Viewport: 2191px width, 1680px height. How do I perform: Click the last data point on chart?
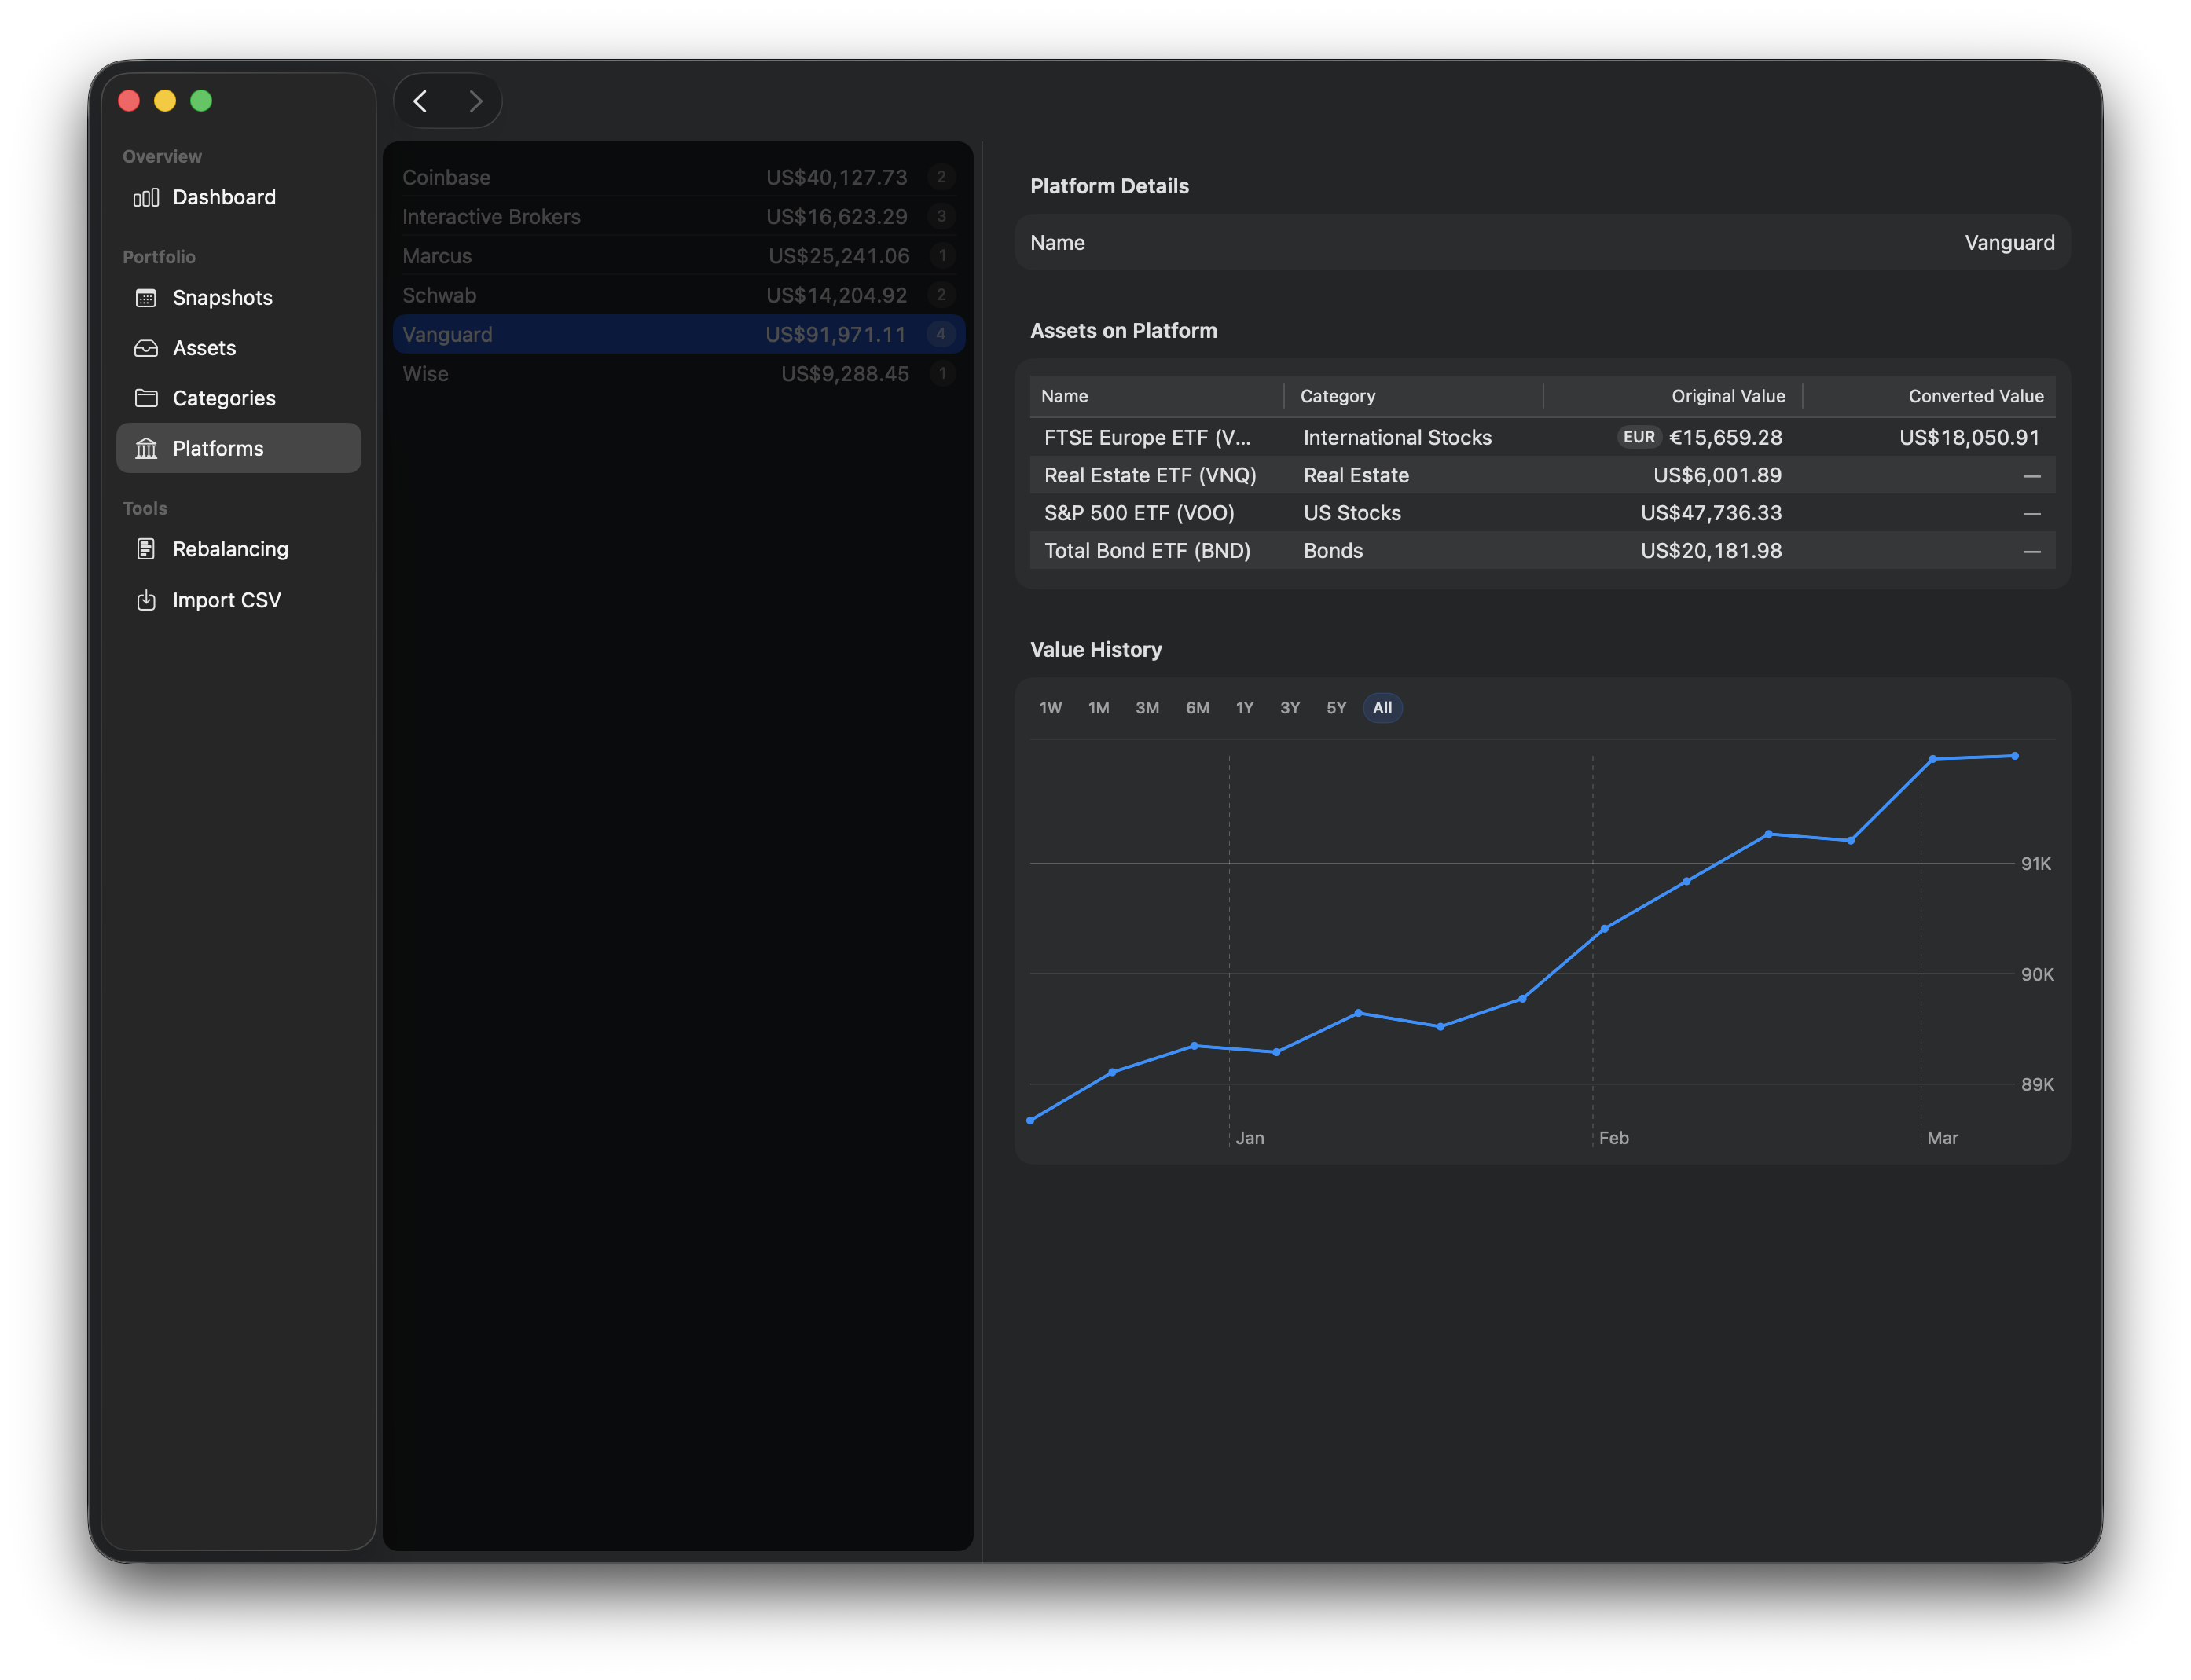click(x=2014, y=756)
